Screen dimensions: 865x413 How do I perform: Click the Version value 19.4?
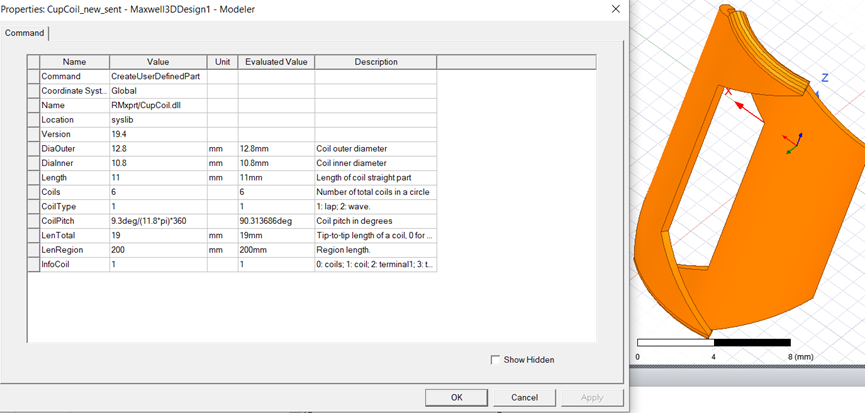(158, 134)
